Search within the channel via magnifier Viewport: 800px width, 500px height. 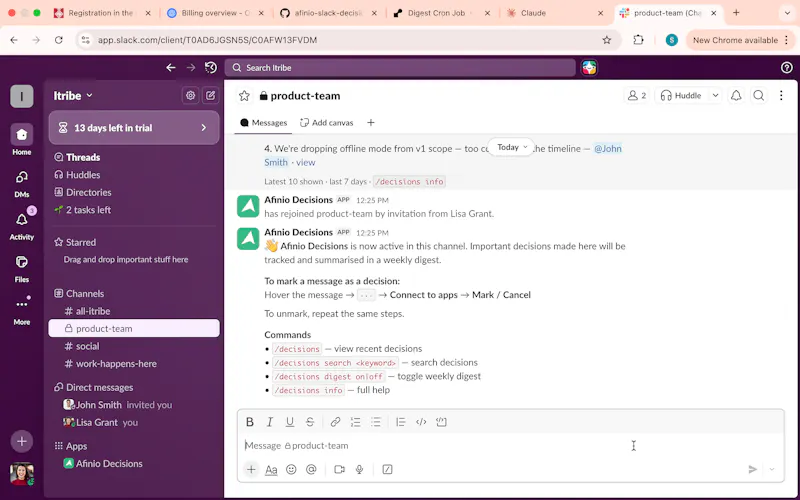click(x=759, y=95)
